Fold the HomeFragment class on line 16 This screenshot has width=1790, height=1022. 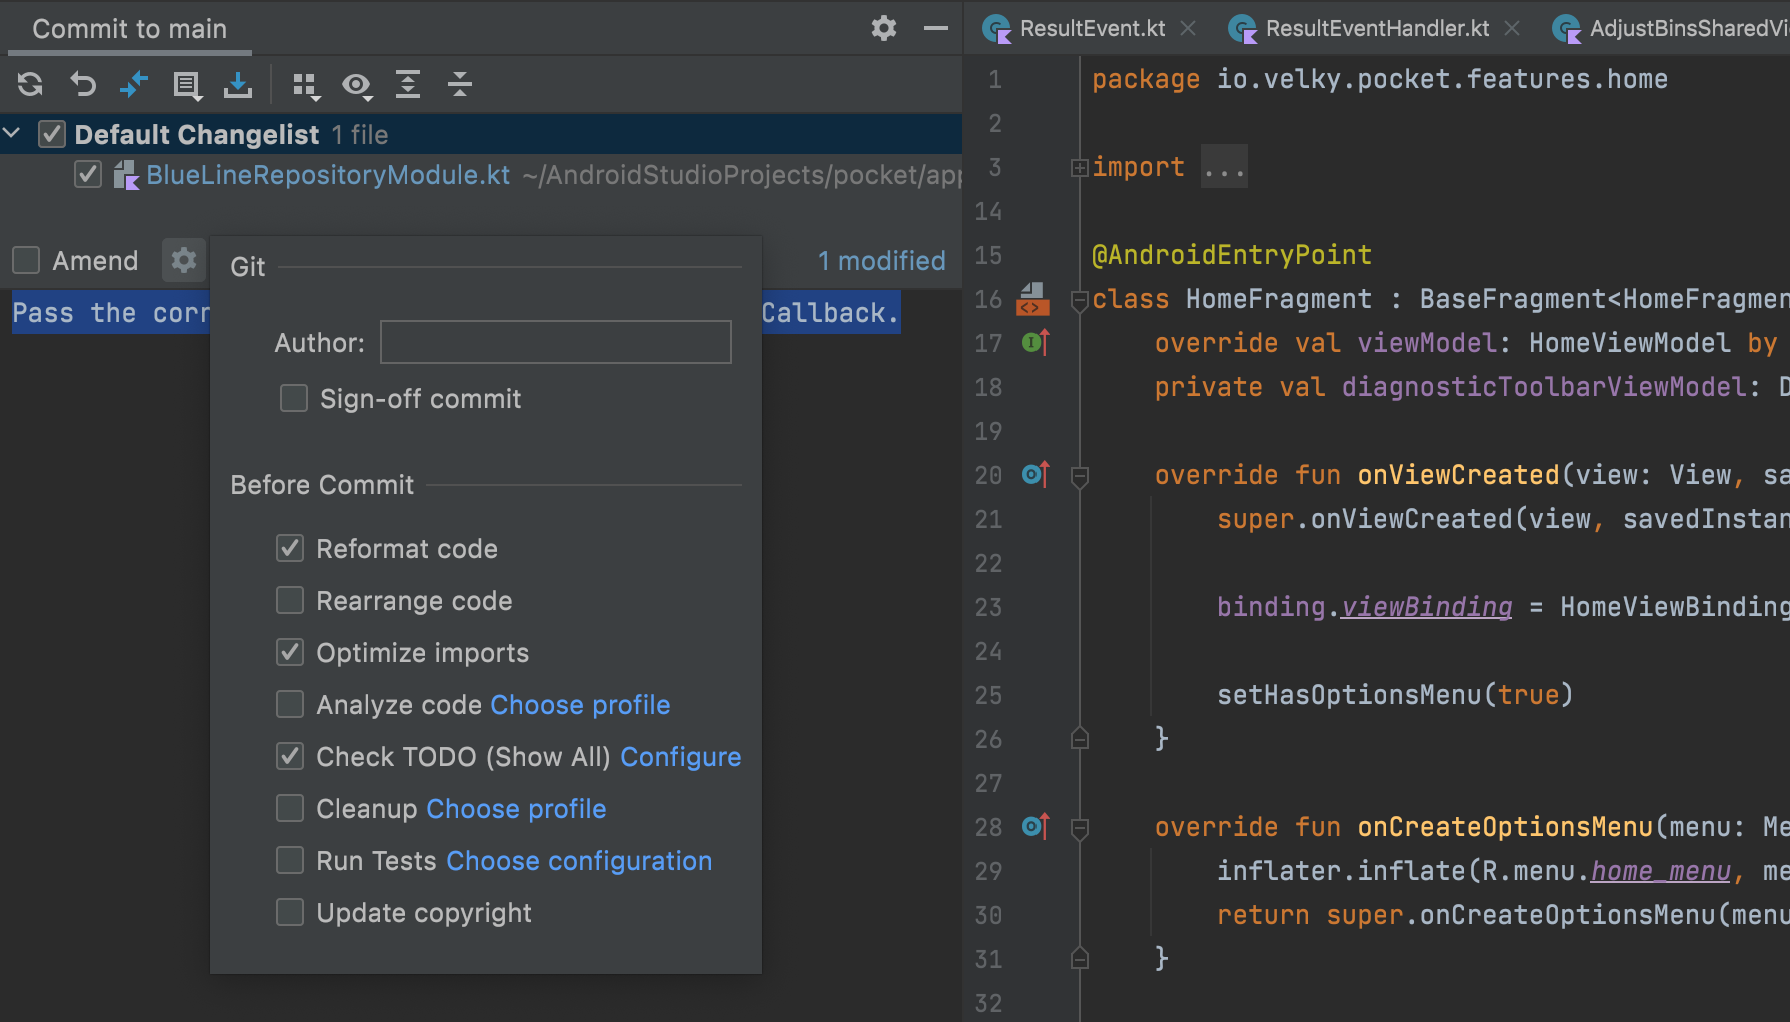(1080, 300)
